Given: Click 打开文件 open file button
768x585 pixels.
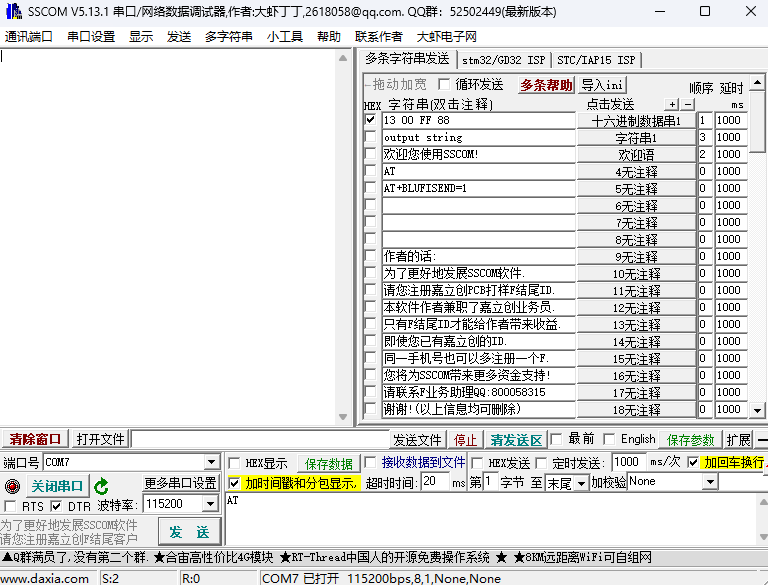Looking at the screenshot, I should pyautogui.click(x=100, y=439).
